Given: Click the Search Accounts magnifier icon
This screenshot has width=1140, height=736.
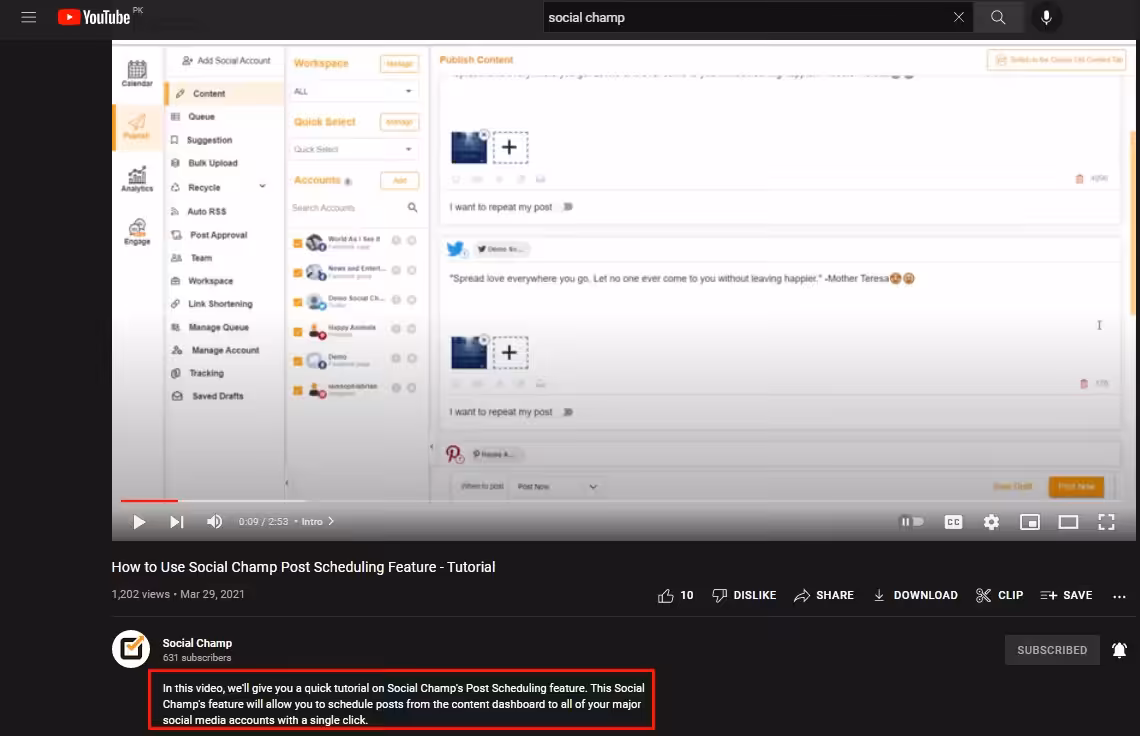Looking at the screenshot, I should click(x=412, y=208).
